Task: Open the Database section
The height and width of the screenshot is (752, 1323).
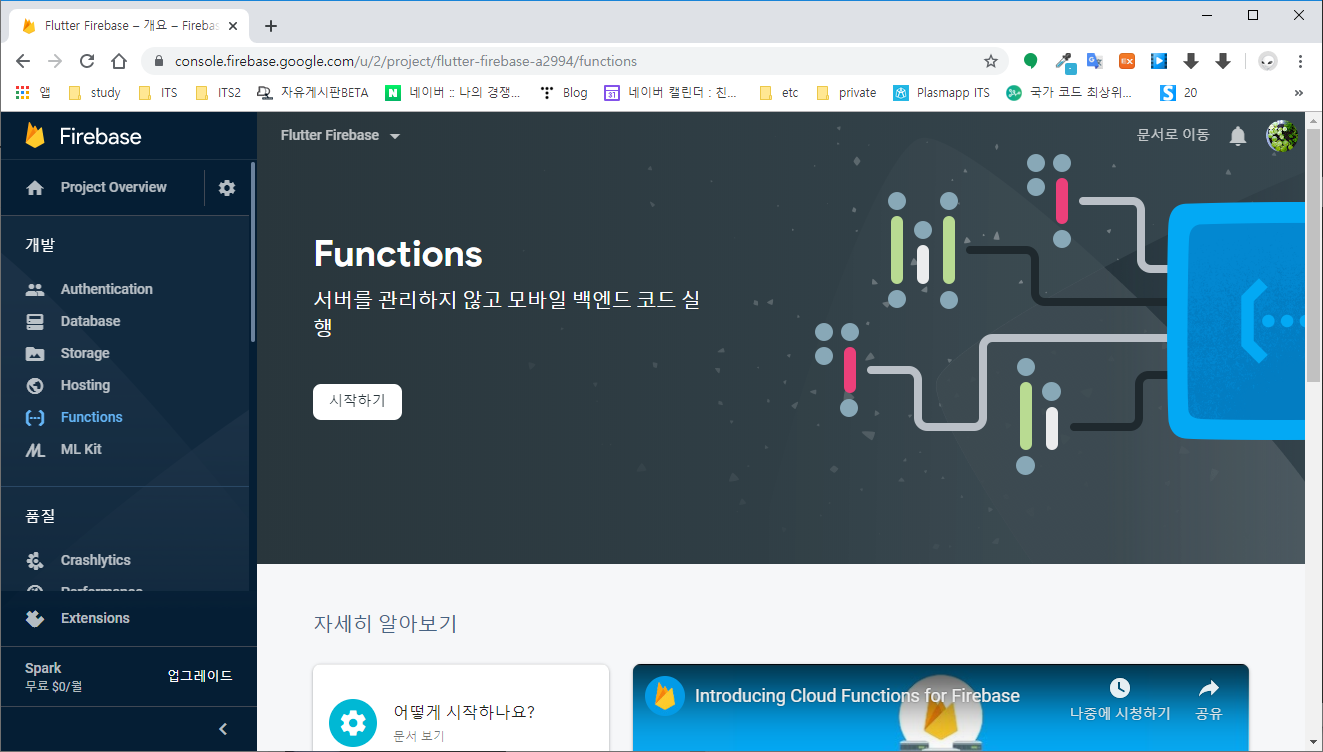Action: 90,321
